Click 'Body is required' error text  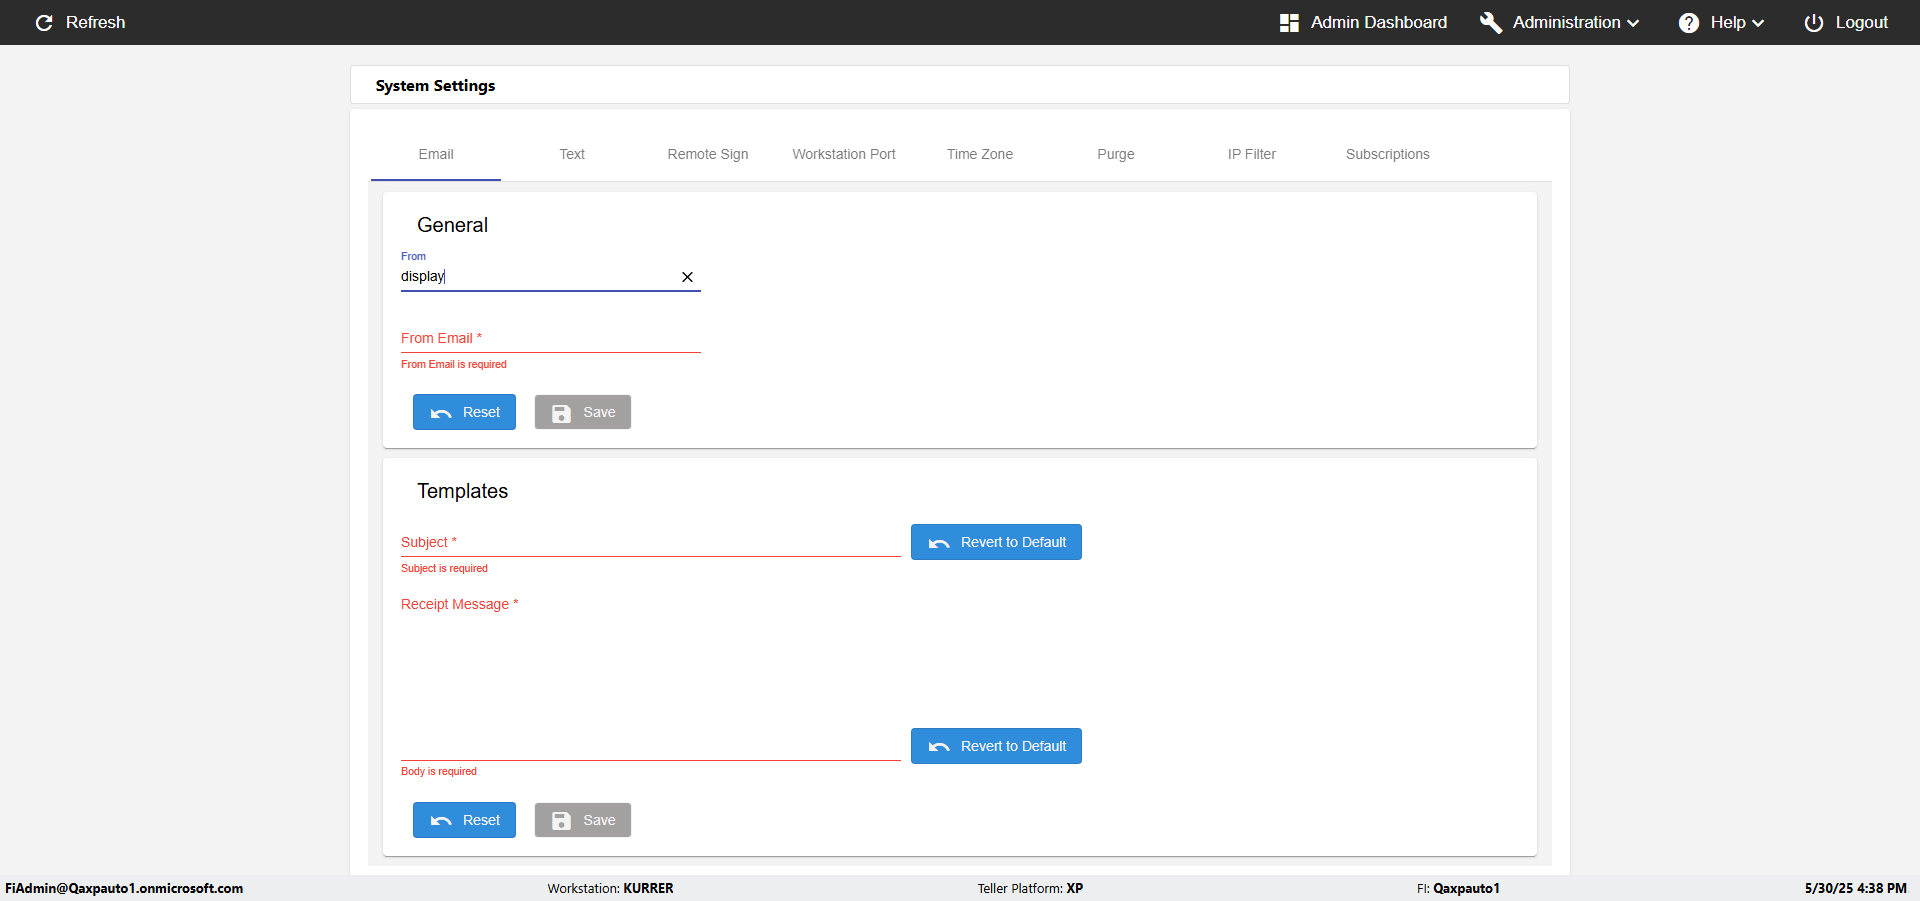pos(439,771)
